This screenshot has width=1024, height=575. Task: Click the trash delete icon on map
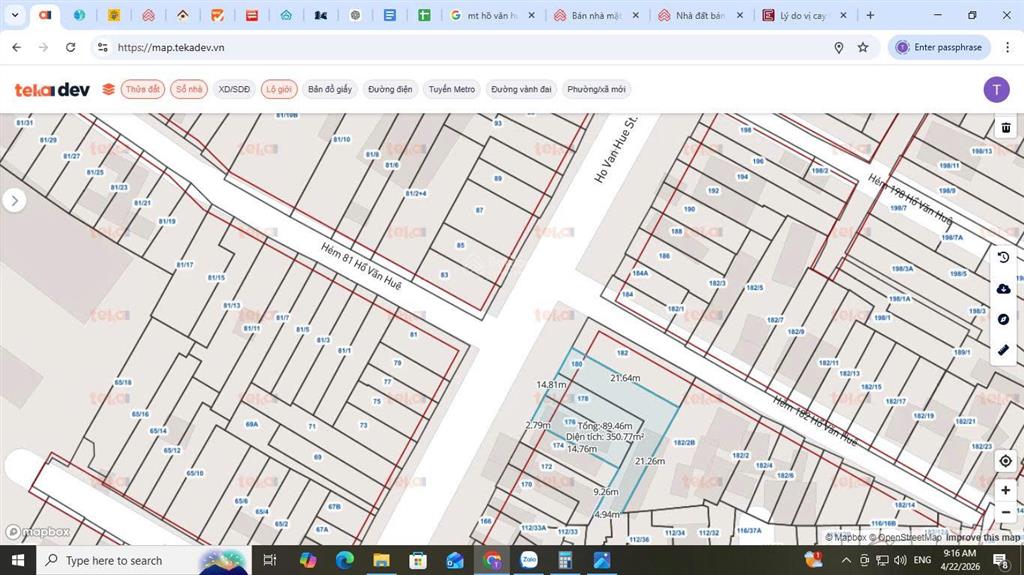click(x=1006, y=127)
